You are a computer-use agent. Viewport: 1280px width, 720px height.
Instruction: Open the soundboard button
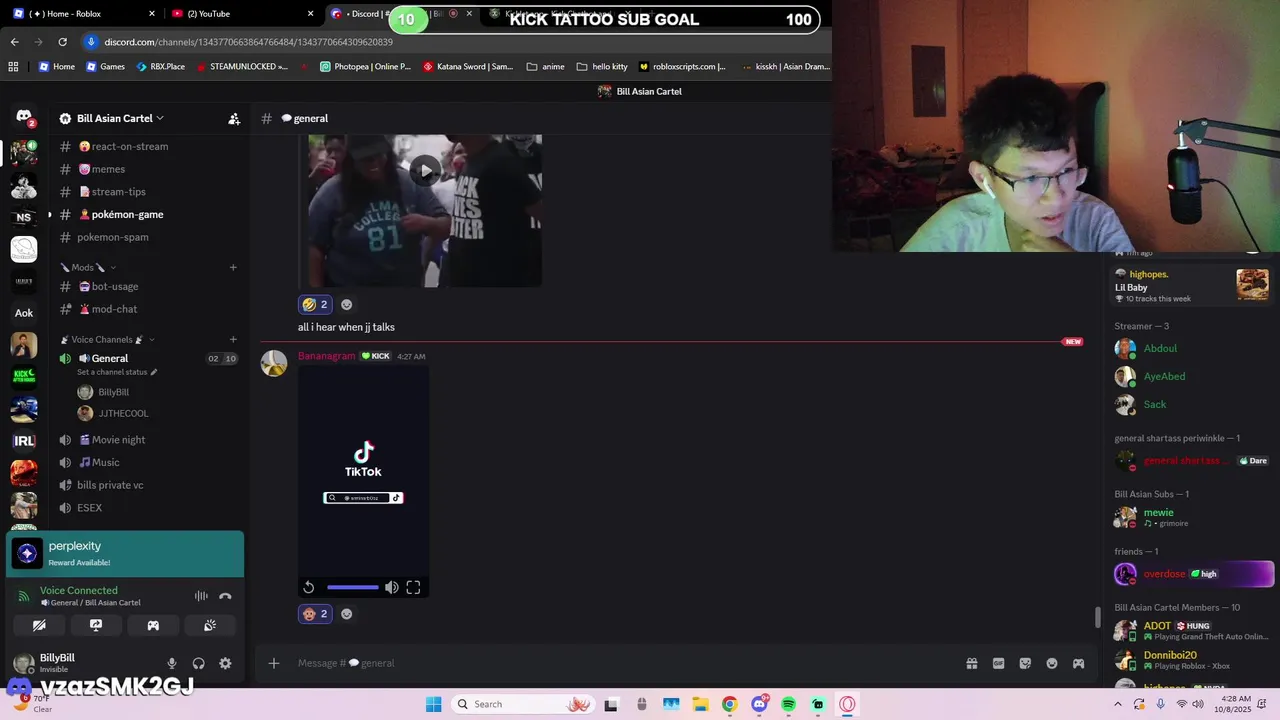[x=210, y=625]
